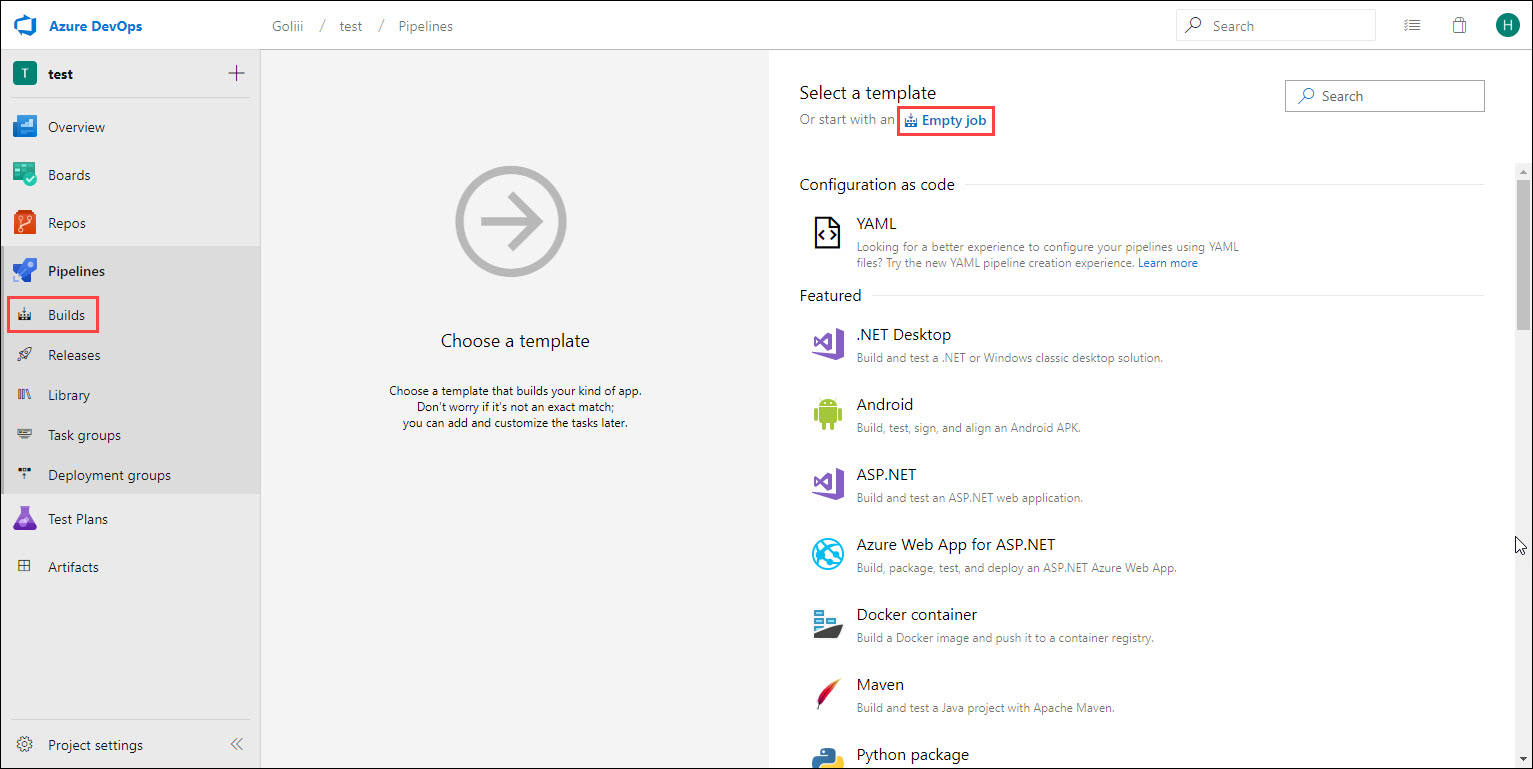Choose Azure Web App for ASP.NET title
Image resolution: width=1533 pixels, height=769 pixels.
[x=956, y=545]
